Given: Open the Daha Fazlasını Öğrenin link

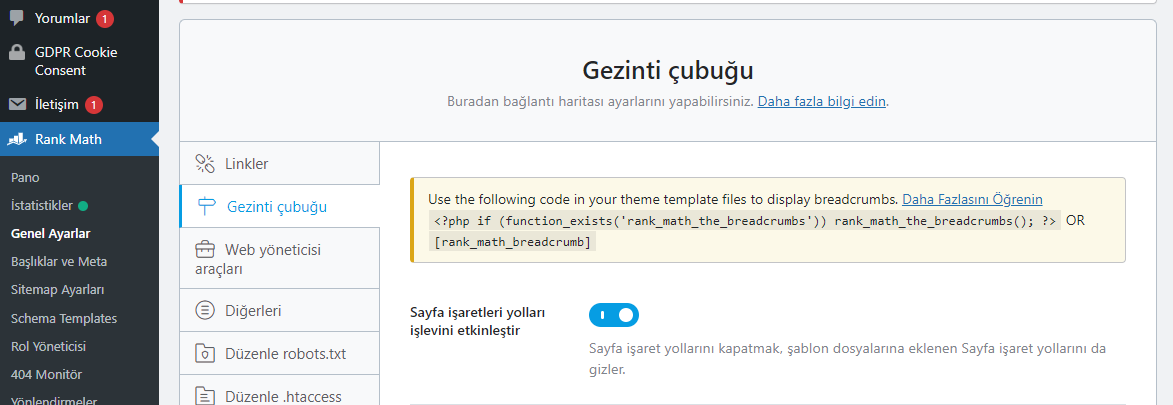Looking at the screenshot, I should pos(972,199).
